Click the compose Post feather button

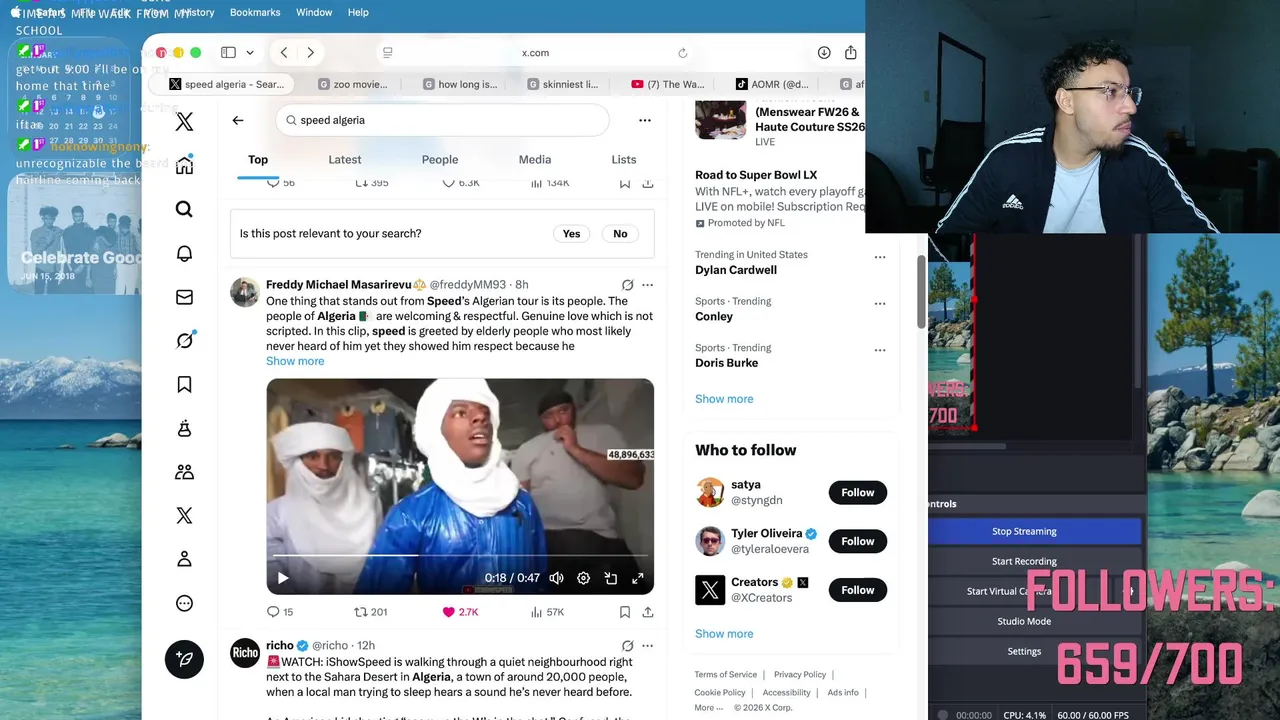(184, 659)
